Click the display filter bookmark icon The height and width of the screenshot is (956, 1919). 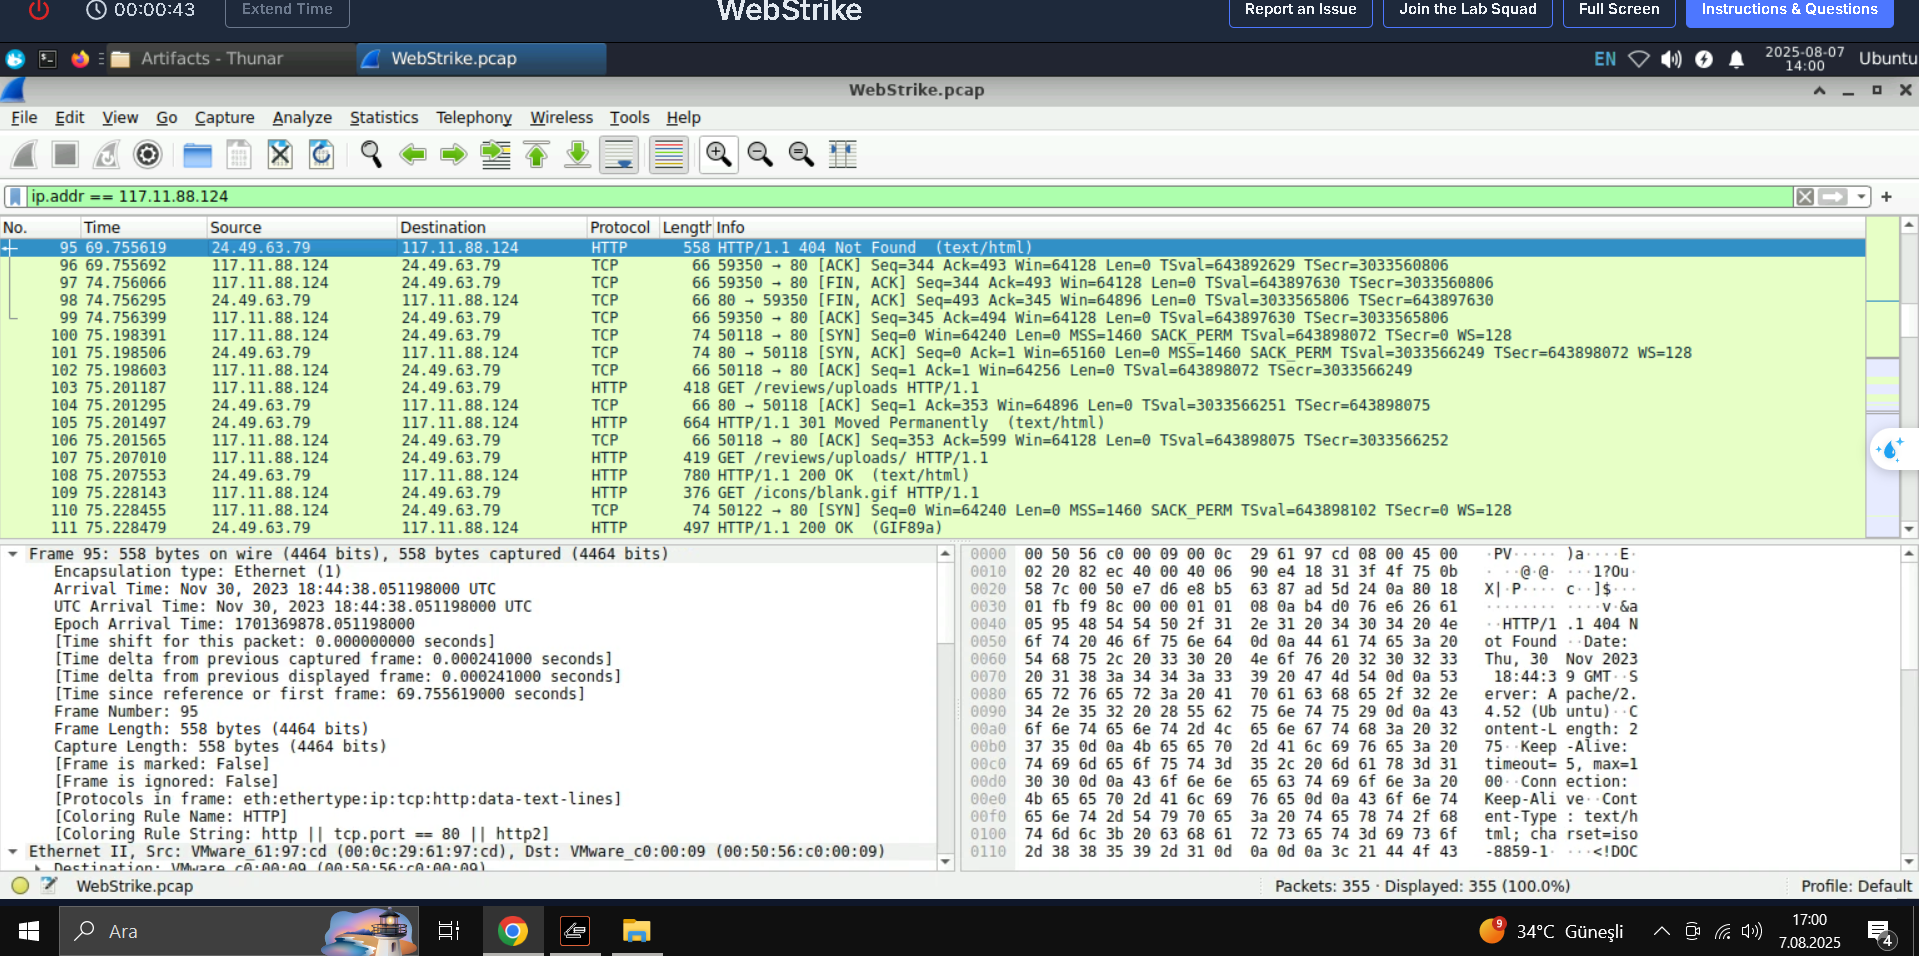point(15,196)
